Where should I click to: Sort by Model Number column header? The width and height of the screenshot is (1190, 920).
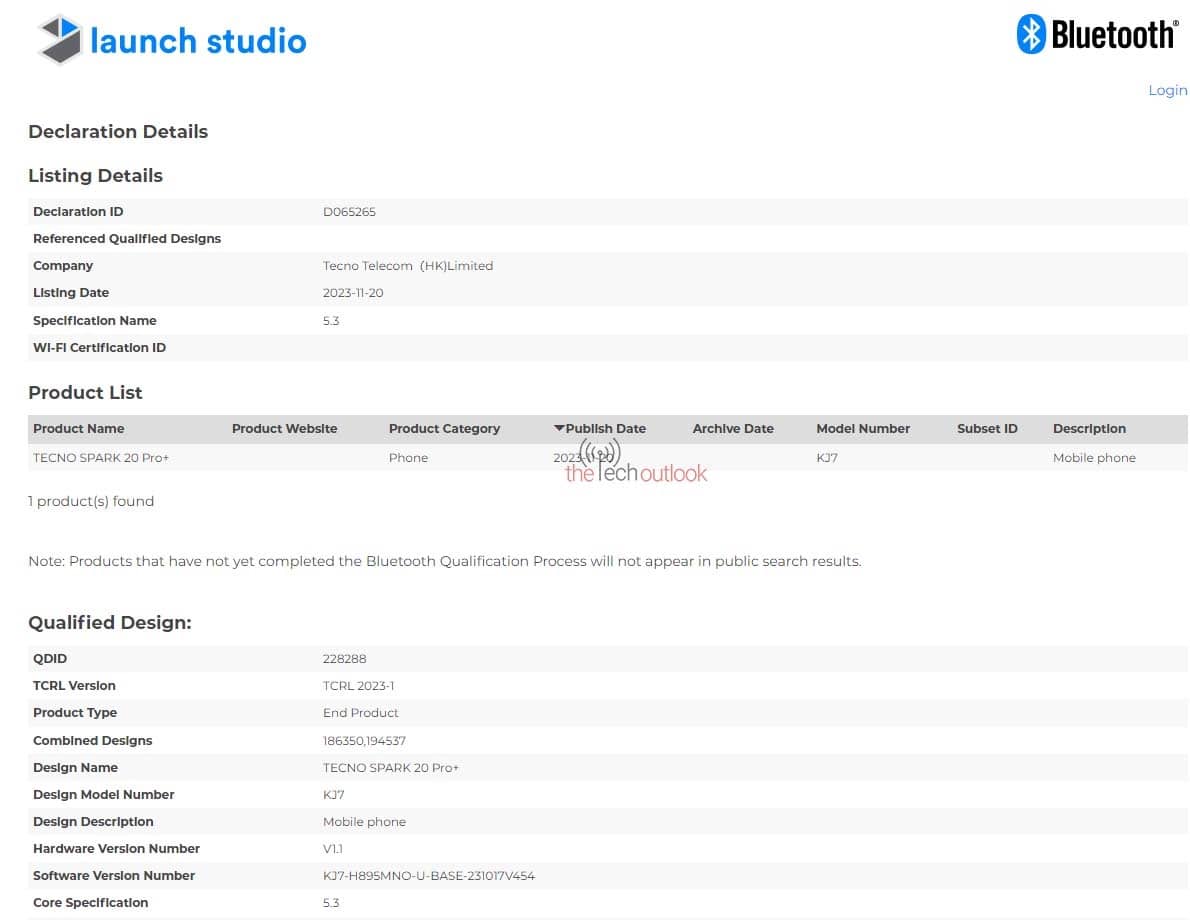[x=863, y=428]
